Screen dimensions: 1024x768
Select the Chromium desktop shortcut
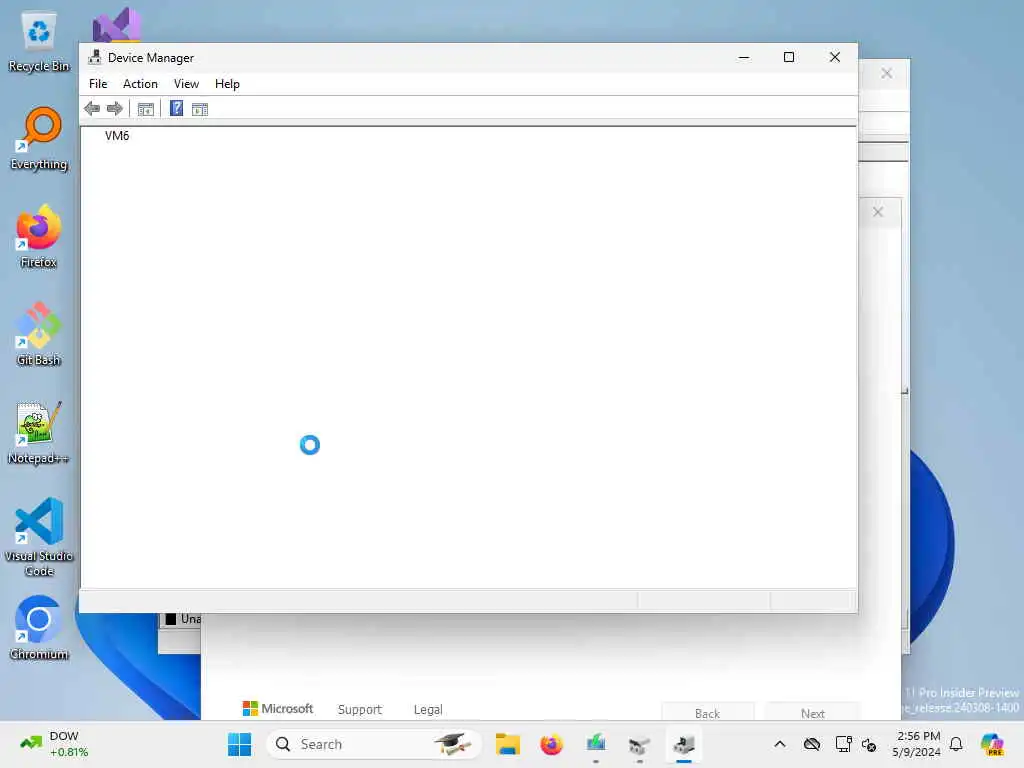pos(39,628)
